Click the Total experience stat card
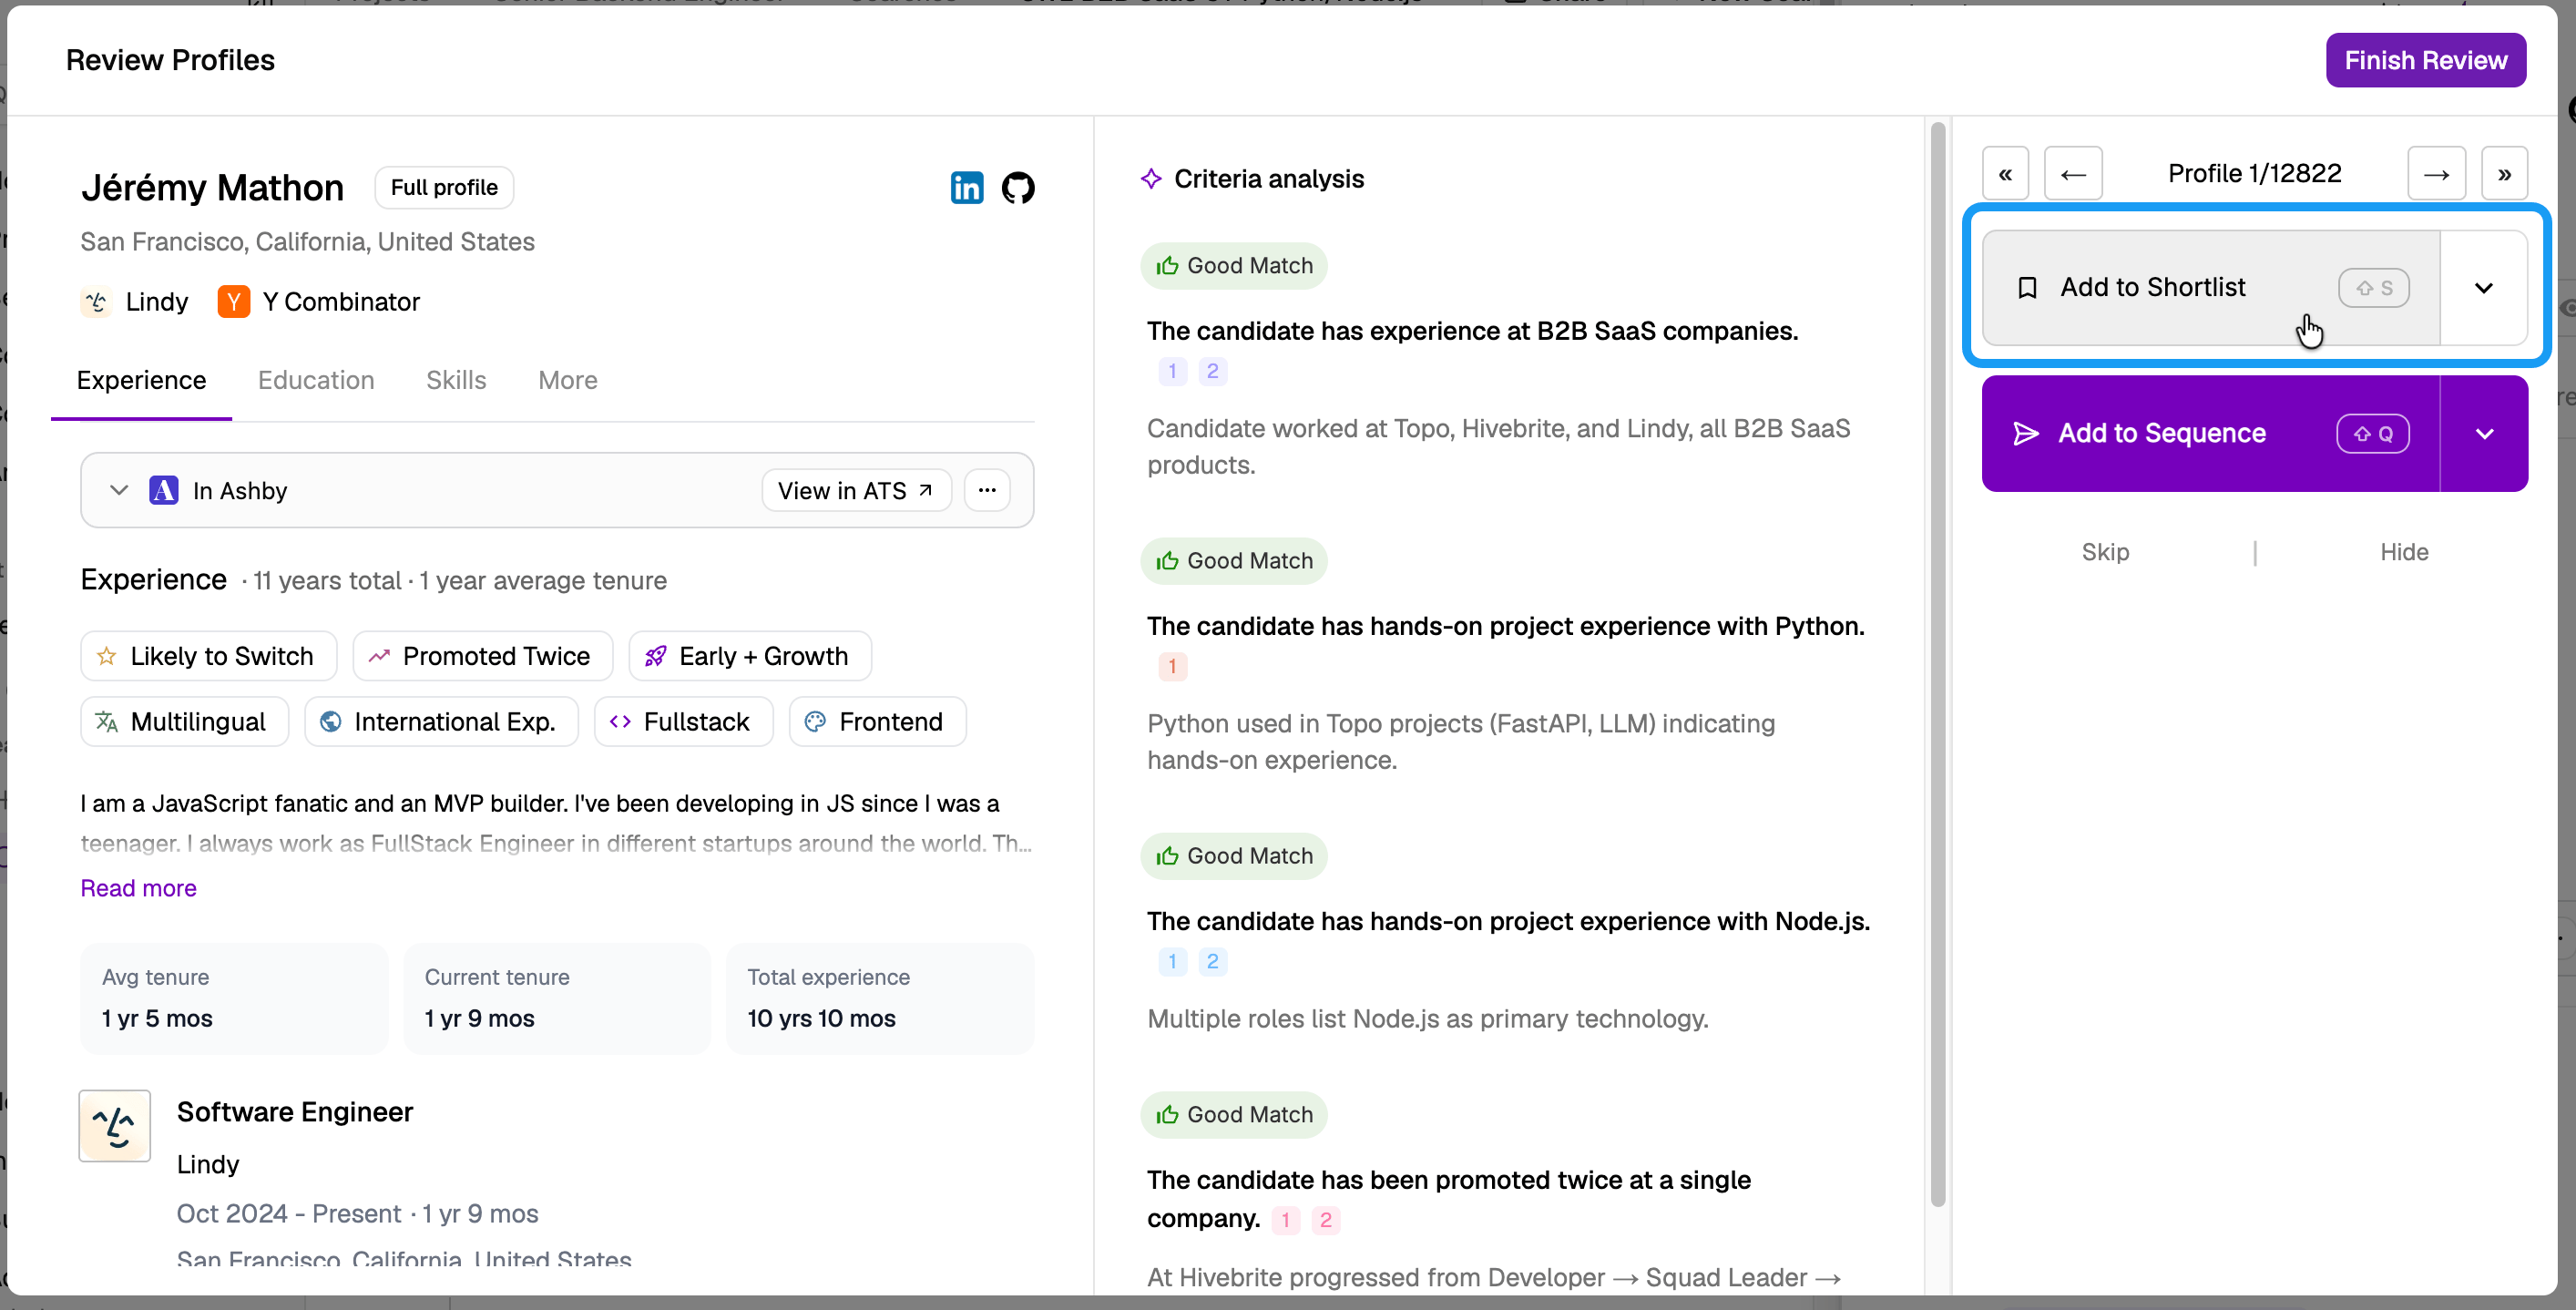Image resolution: width=2576 pixels, height=1310 pixels. point(880,998)
